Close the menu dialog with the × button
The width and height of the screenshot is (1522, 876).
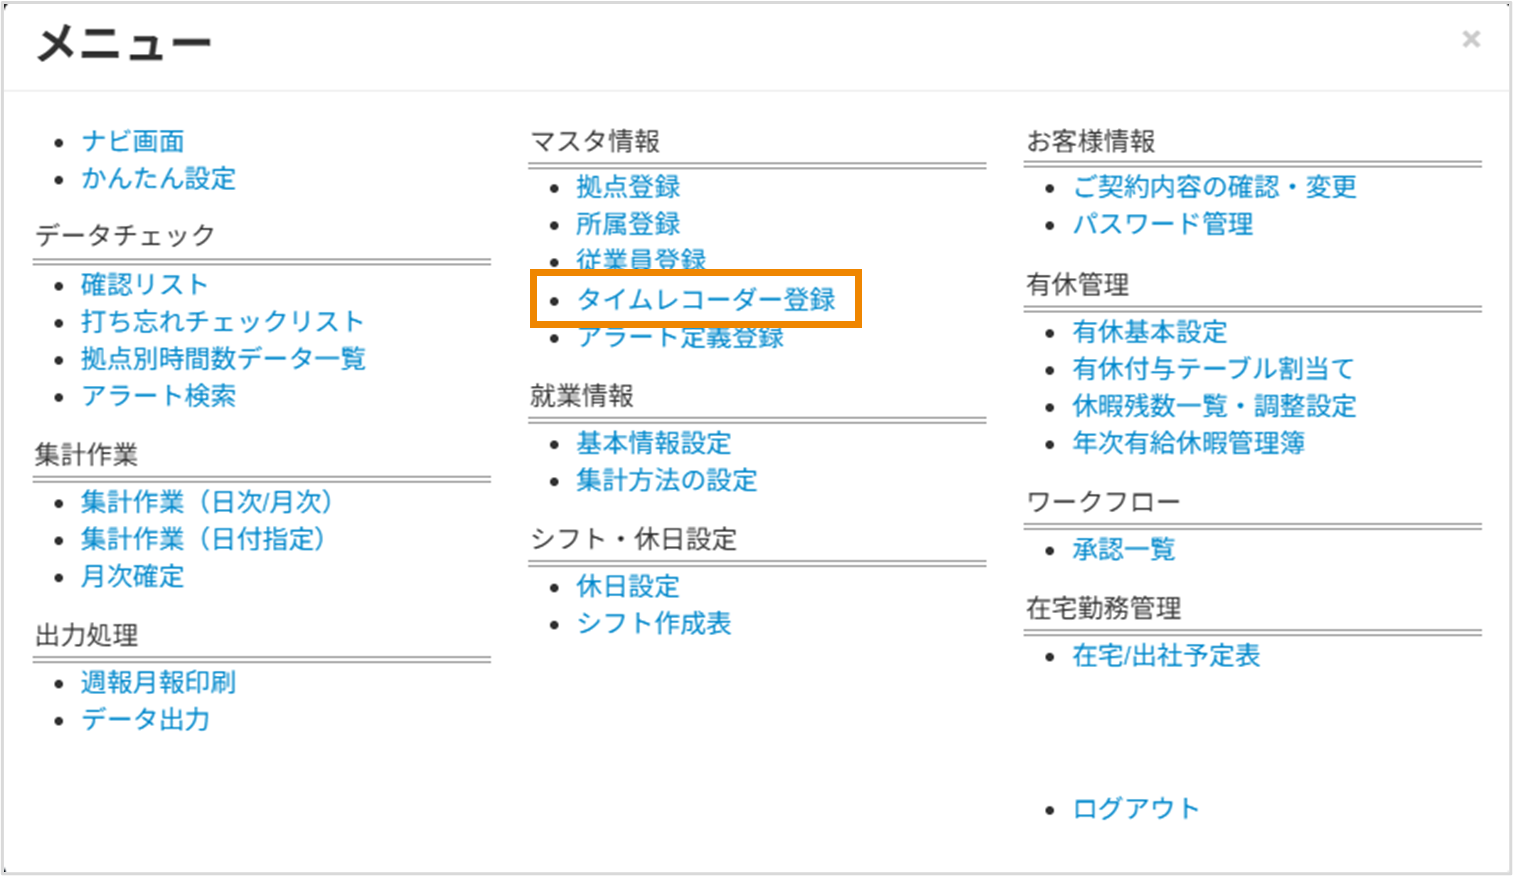click(1470, 38)
